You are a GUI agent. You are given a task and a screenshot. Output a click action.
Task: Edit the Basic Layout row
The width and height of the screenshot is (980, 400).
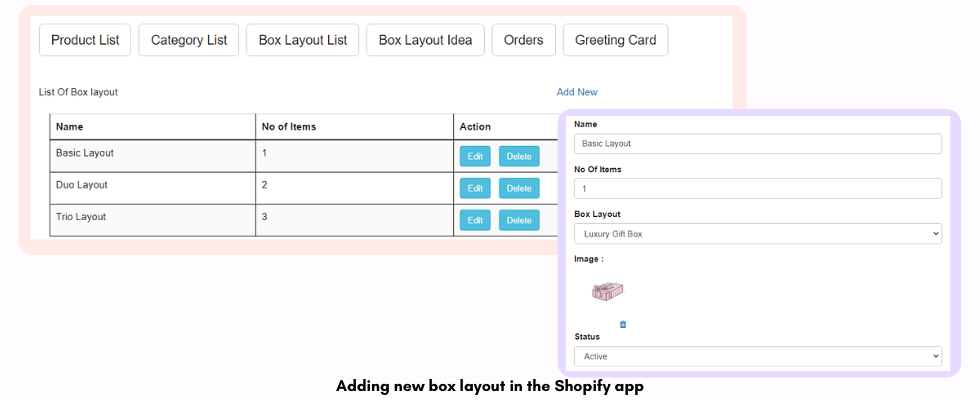point(475,156)
